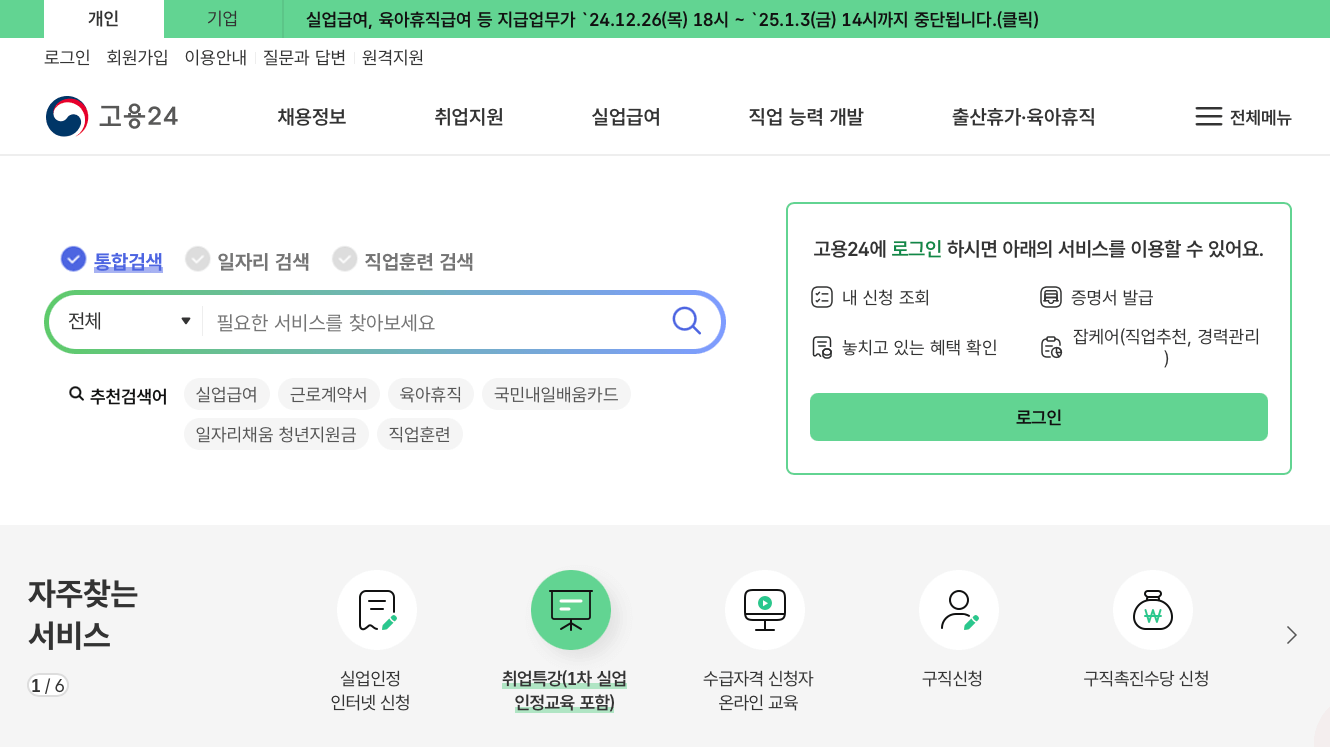Switch to 직업훈련 검색 mode
The image size is (1330, 747).
click(x=405, y=259)
